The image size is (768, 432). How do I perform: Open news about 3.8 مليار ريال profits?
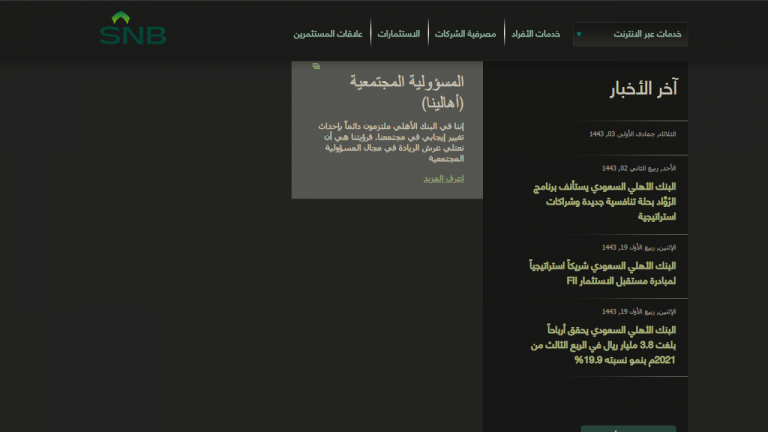point(603,345)
